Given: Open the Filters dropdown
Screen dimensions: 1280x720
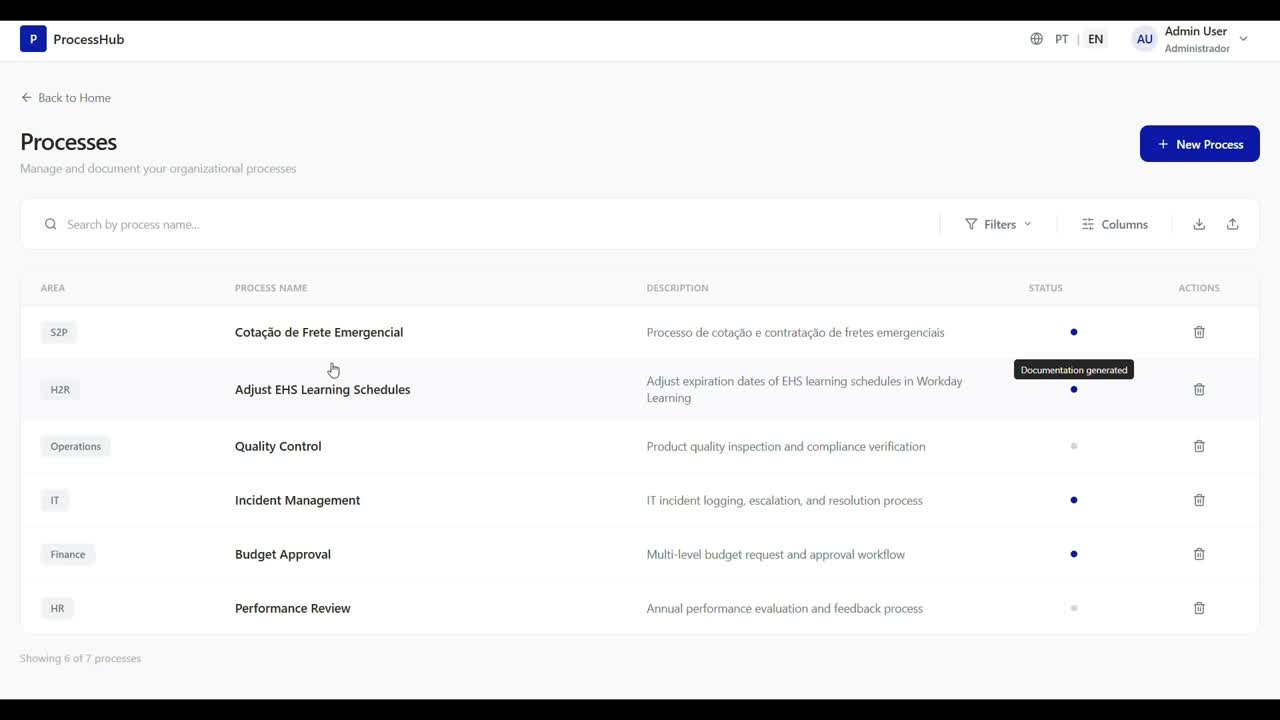Looking at the screenshot, I should (998, 224).
